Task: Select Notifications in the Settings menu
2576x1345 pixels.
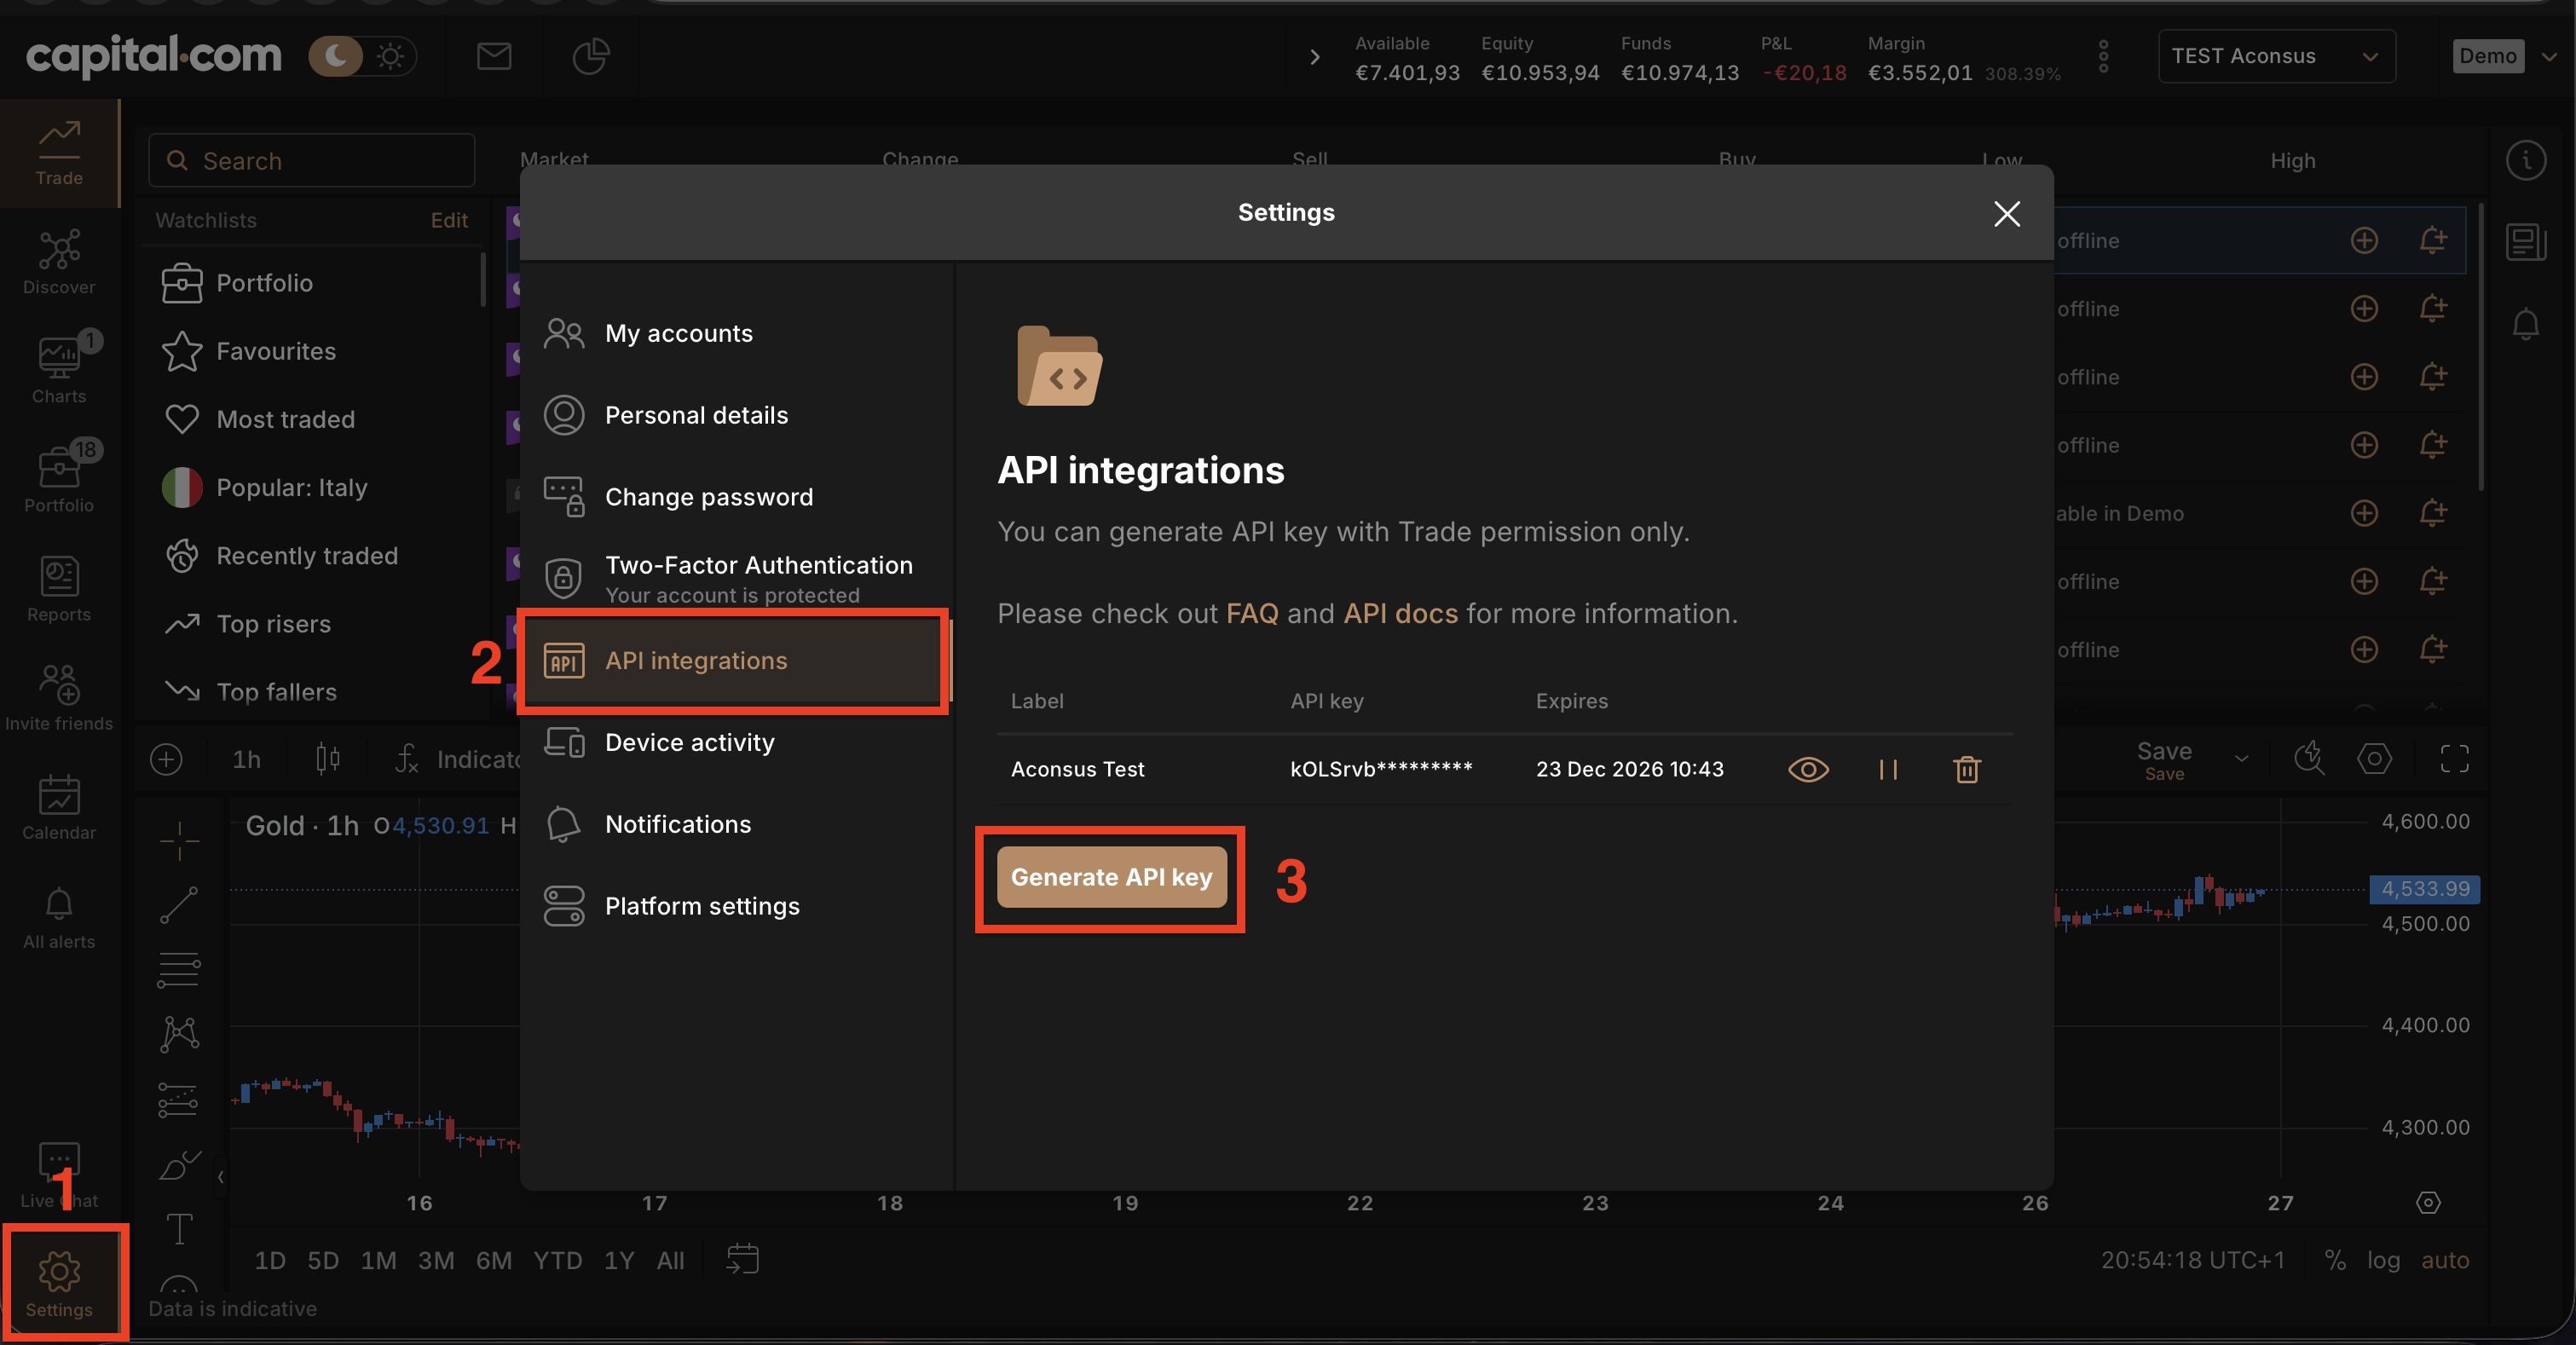Action: (x=677, y=823)
